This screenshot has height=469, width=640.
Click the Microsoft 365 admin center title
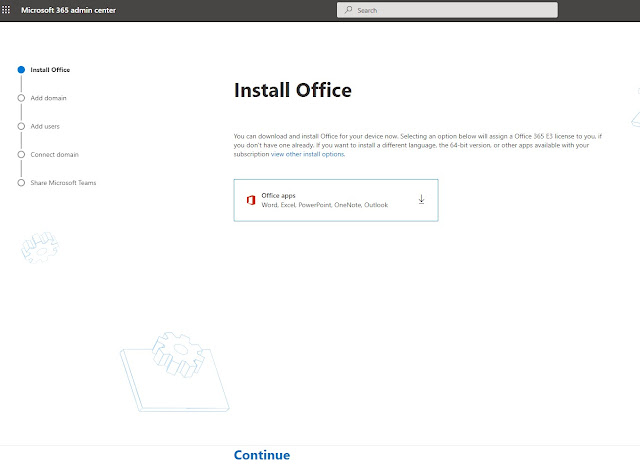click(x=69, y=10)
